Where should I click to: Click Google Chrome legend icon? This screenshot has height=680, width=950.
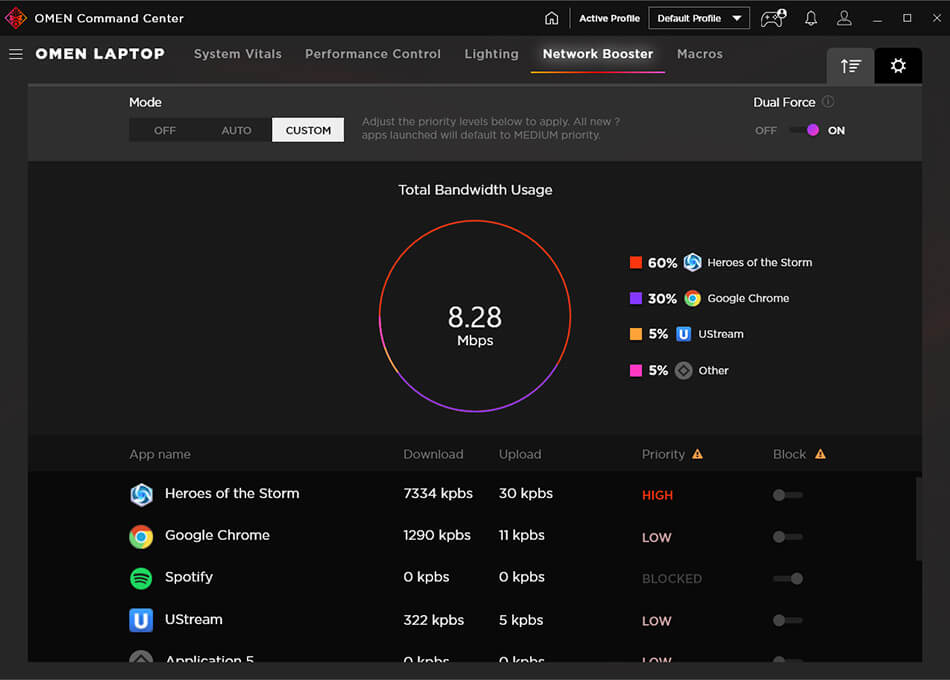(693, 298)
